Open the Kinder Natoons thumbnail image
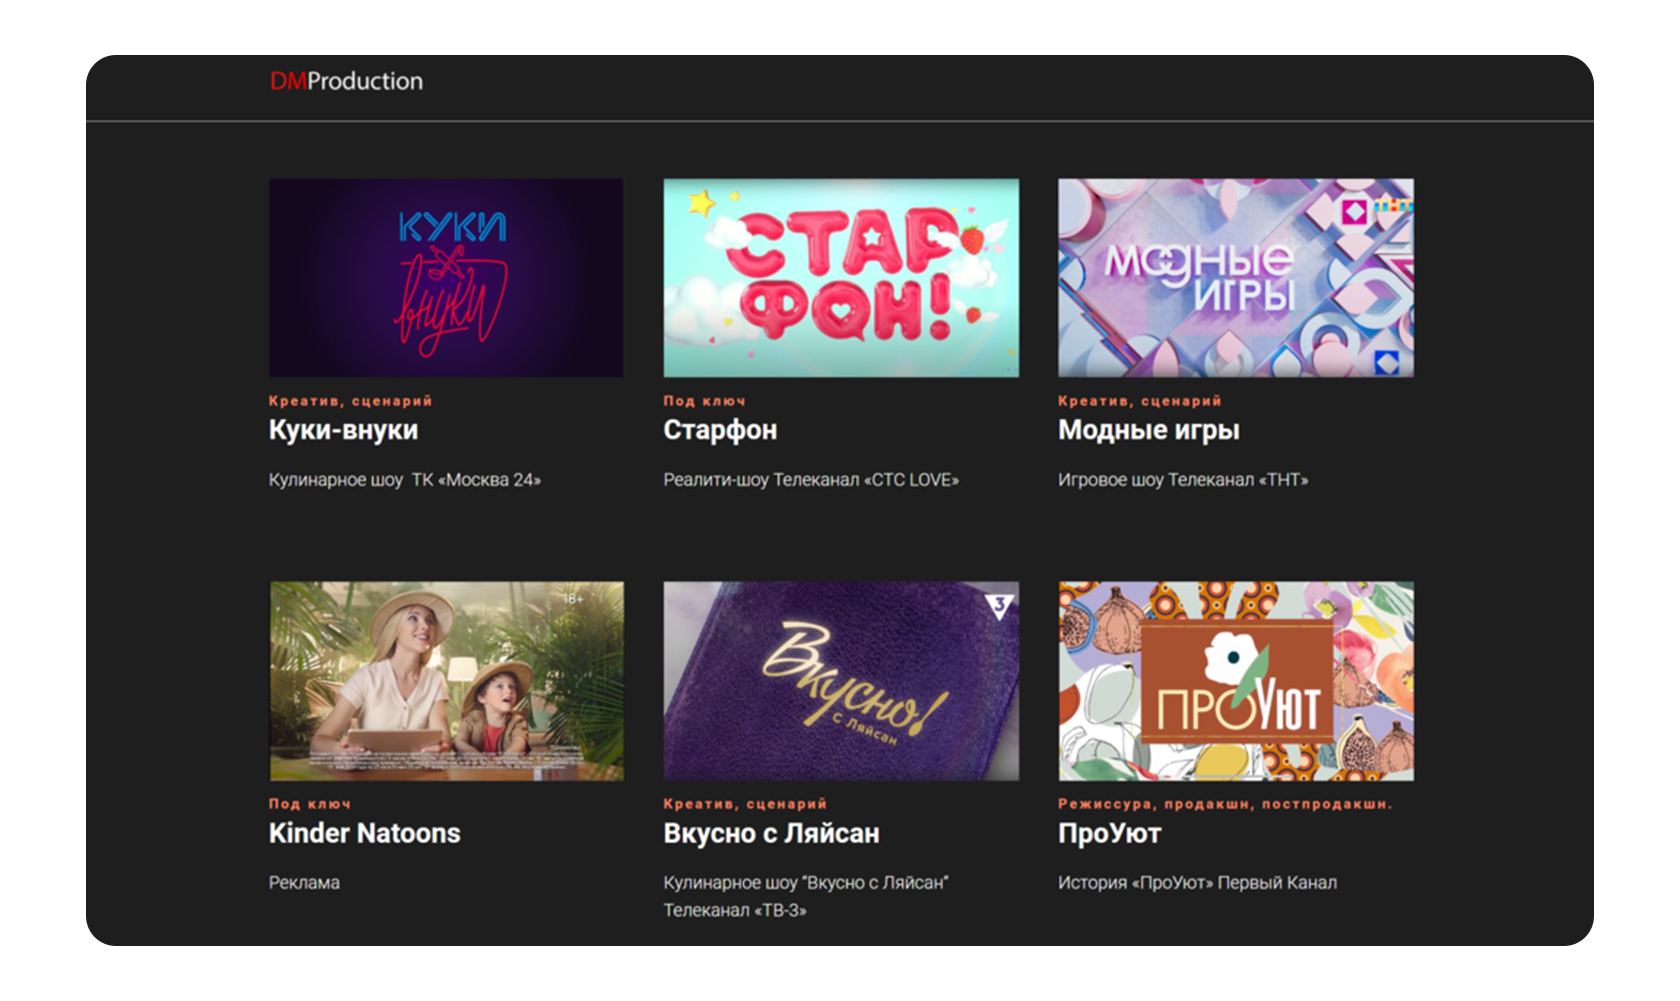Screen dimensions: 1680x1001 [446, 681]
